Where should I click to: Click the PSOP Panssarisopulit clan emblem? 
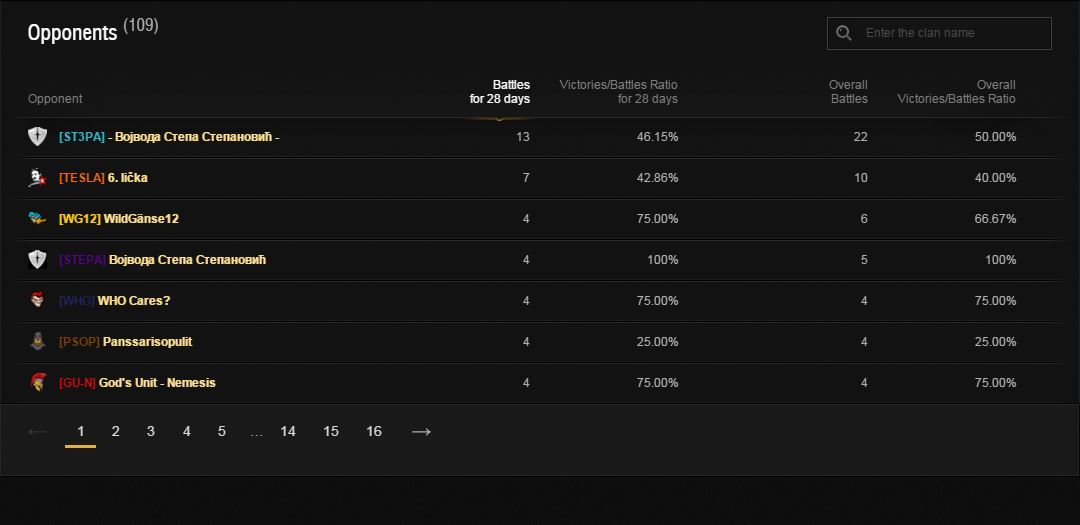(x=37, y=342)
